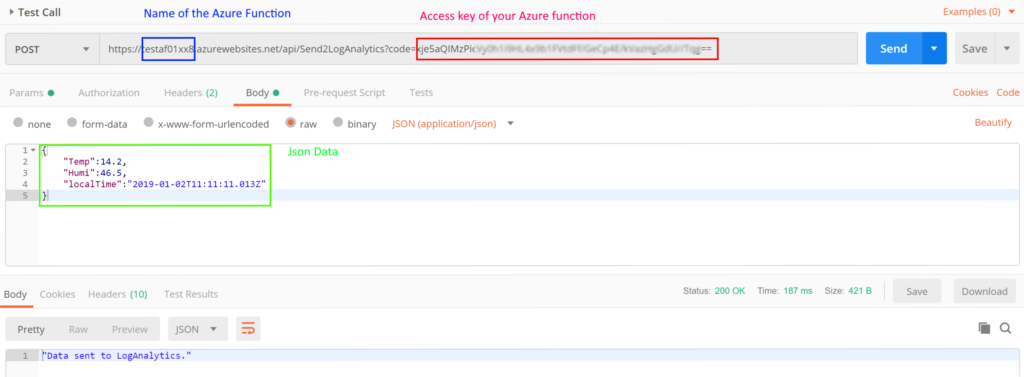The image size is (1024, 377).
Task: Expand the Test Call disclosure triangle
Action: tap(12, 12)
